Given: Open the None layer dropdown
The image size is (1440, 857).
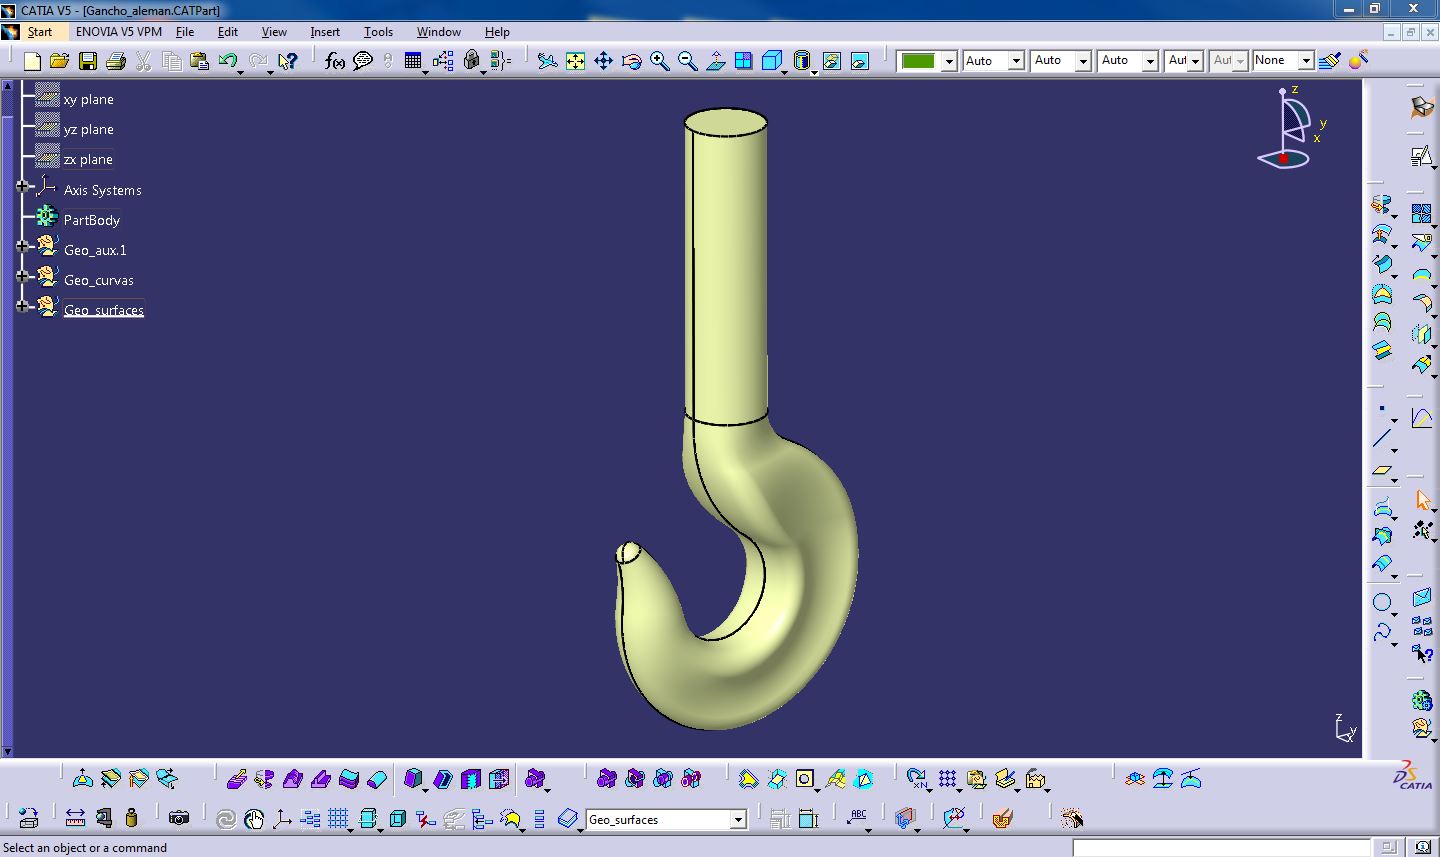Looking at the screenshot, I should pyautogui.click(x=1306, y=61).
